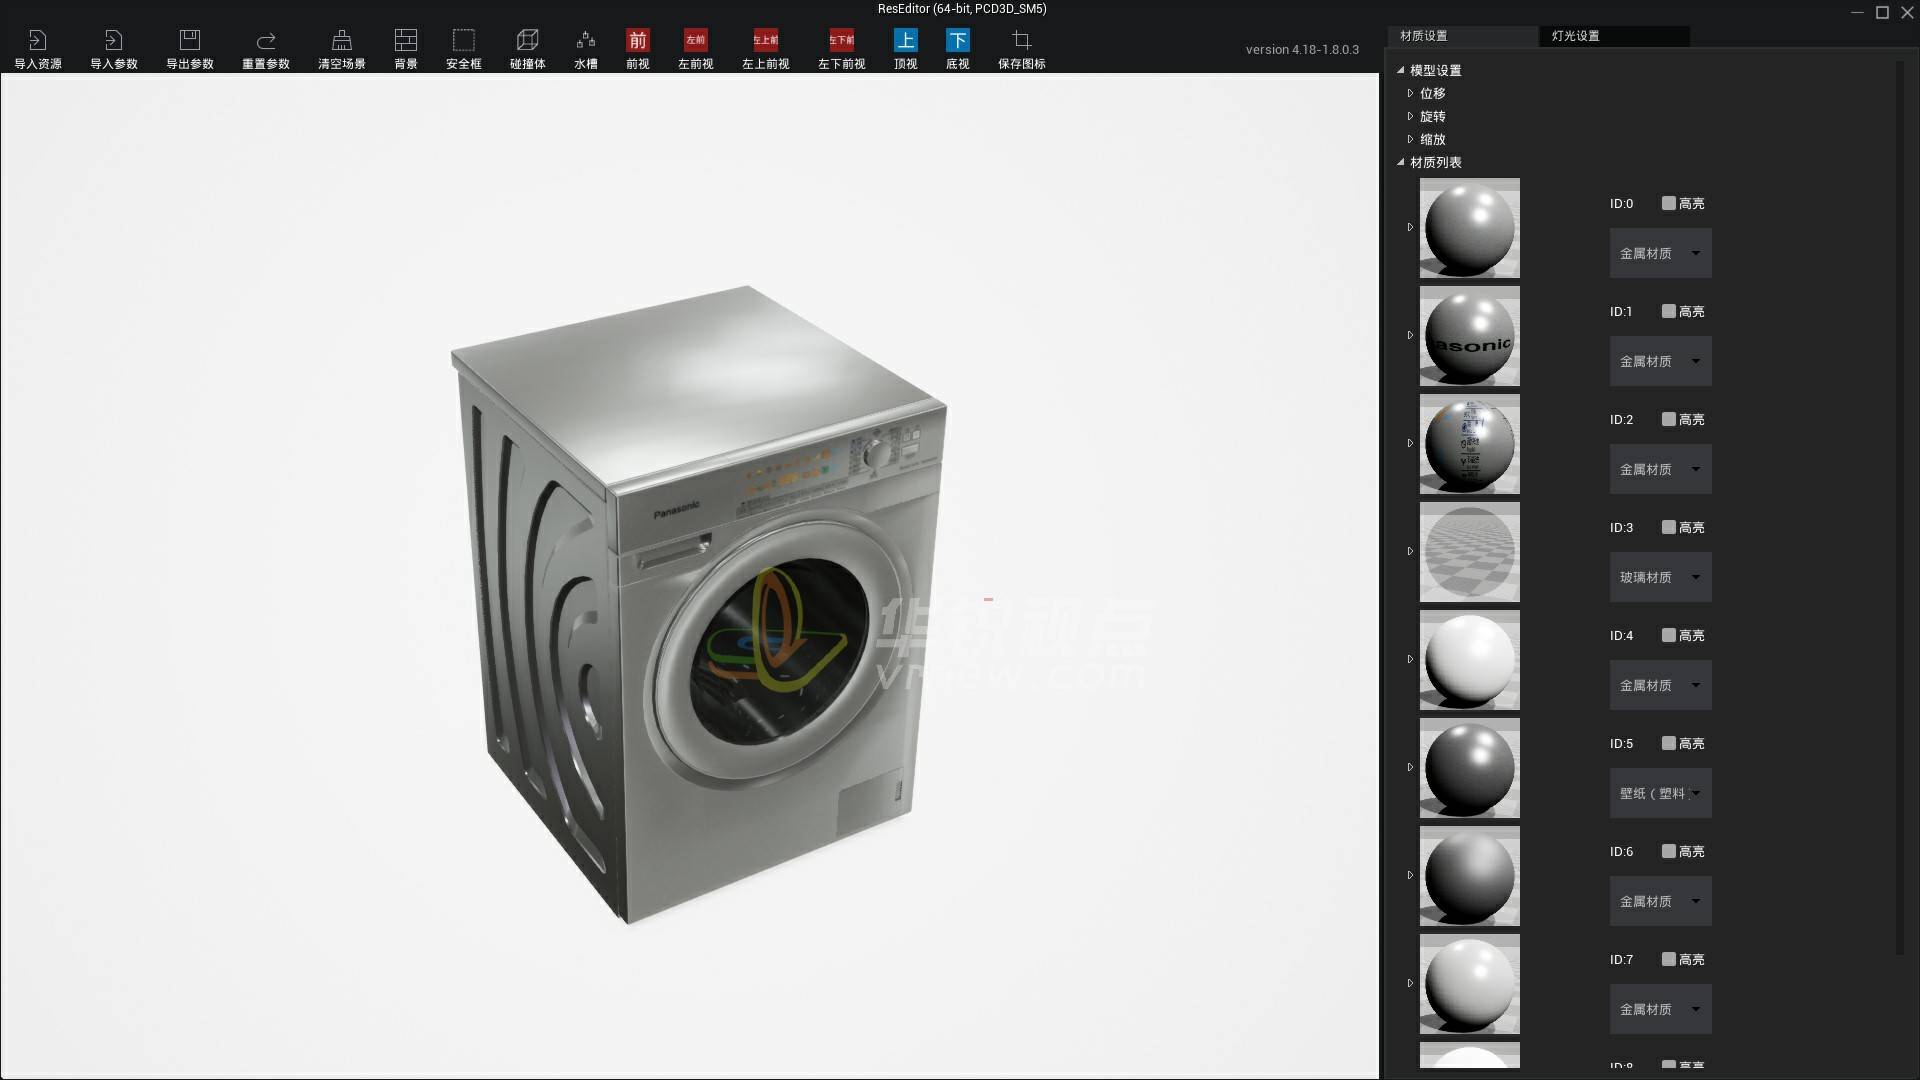Close the ResEditor window

click(x=1906, y=12)
